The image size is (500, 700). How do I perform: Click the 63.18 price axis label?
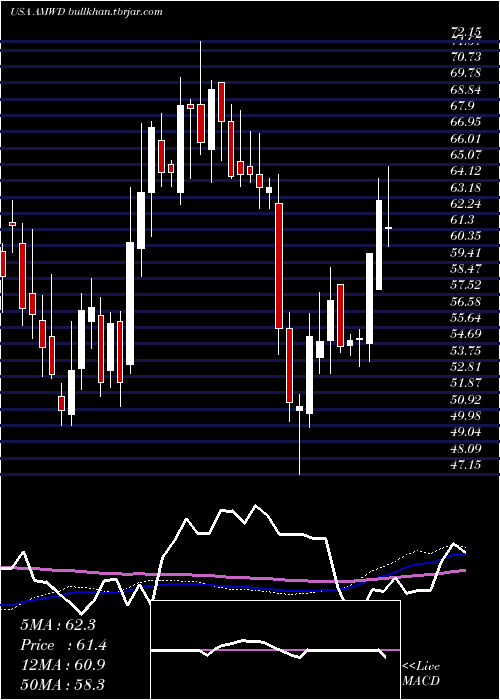point(466,187)
